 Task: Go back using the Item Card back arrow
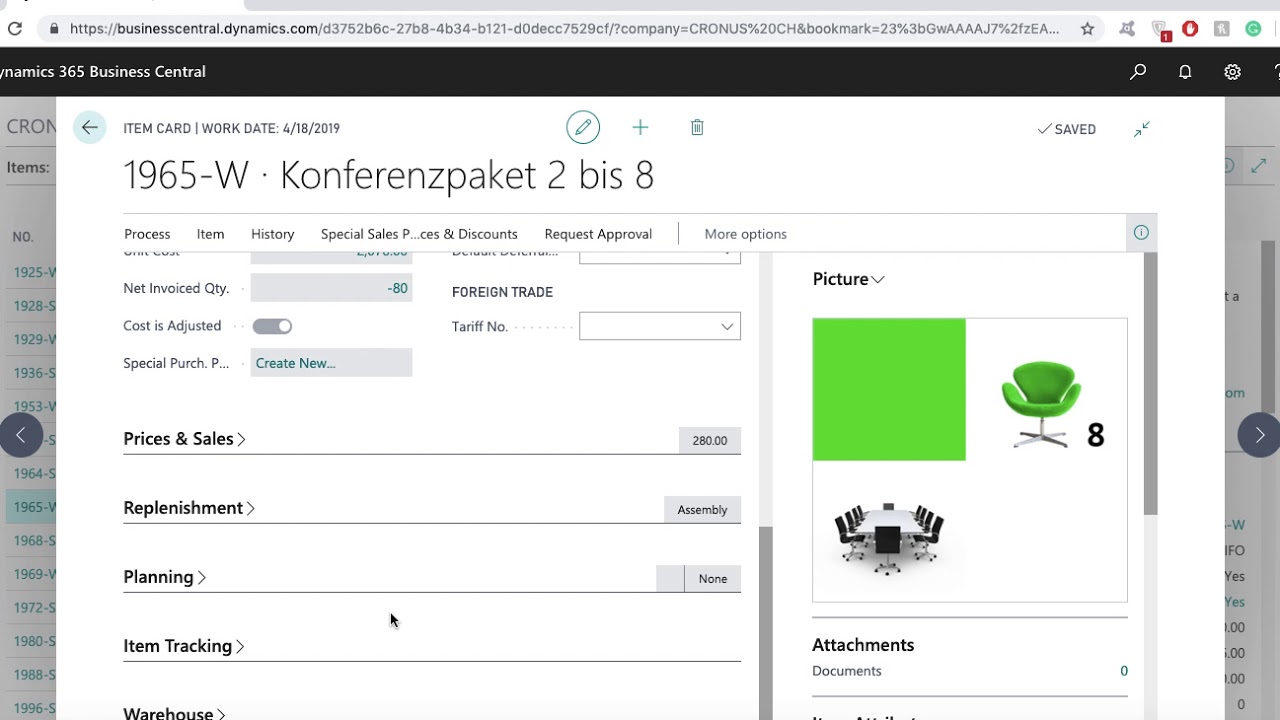pos(89,127)
